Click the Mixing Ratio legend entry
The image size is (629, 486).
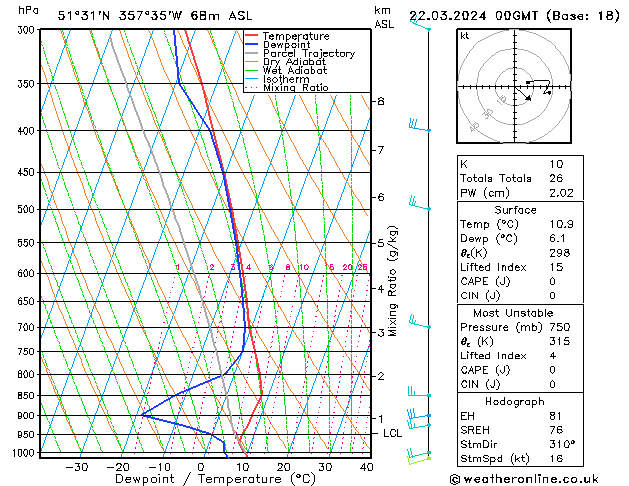coord(287,87)
